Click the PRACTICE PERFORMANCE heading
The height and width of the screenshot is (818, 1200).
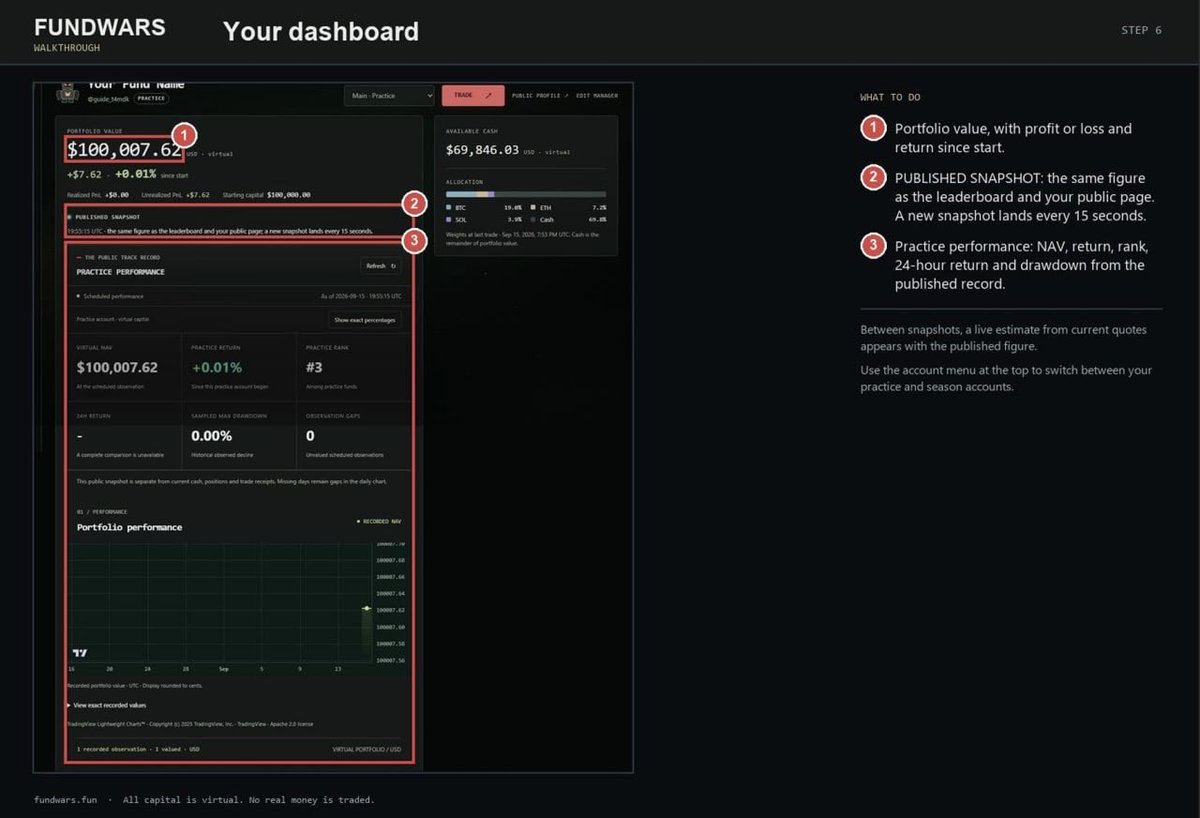(121, 272)
